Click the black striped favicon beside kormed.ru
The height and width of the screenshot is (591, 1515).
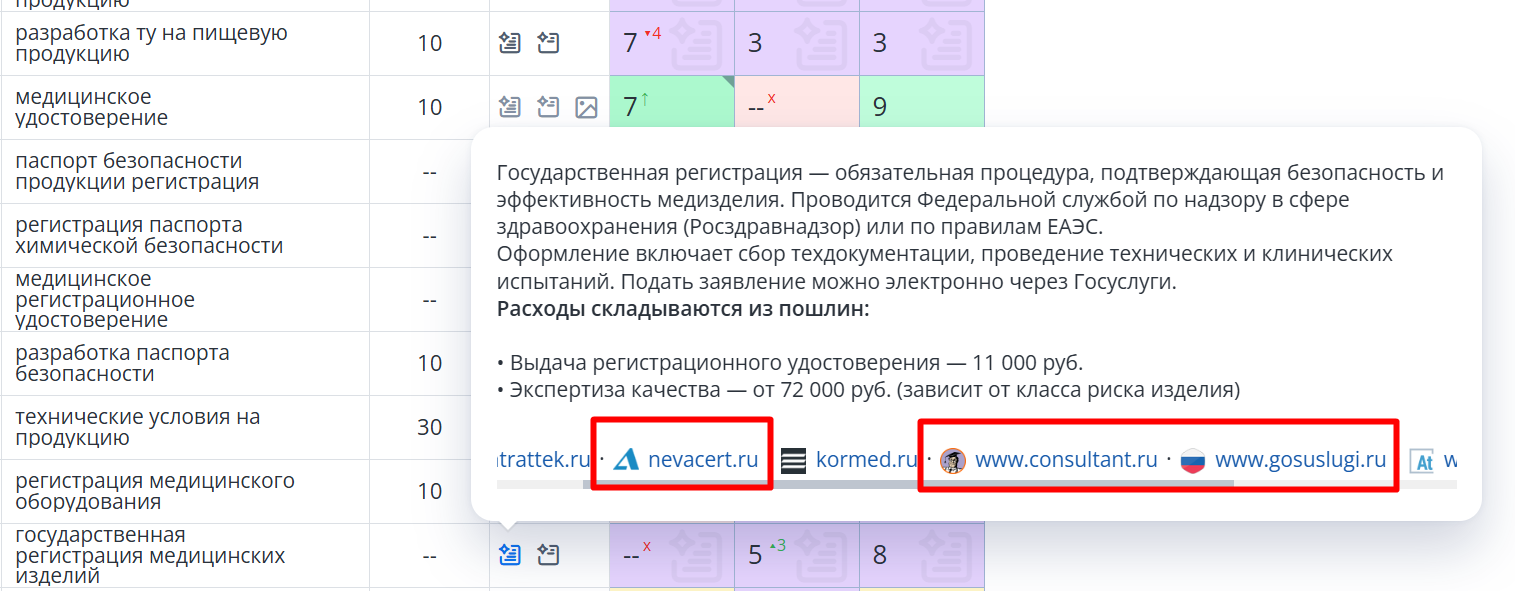tap(793, 460)
